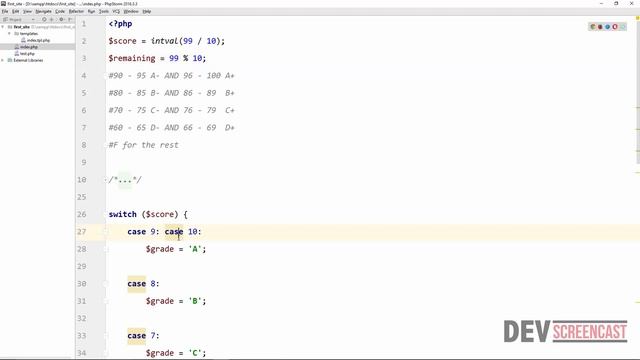Screen dimensions: 640x360
Task: Click comment '#90 - 95 A- AND 96 - 100 A+'
Action: coord(171,76)
